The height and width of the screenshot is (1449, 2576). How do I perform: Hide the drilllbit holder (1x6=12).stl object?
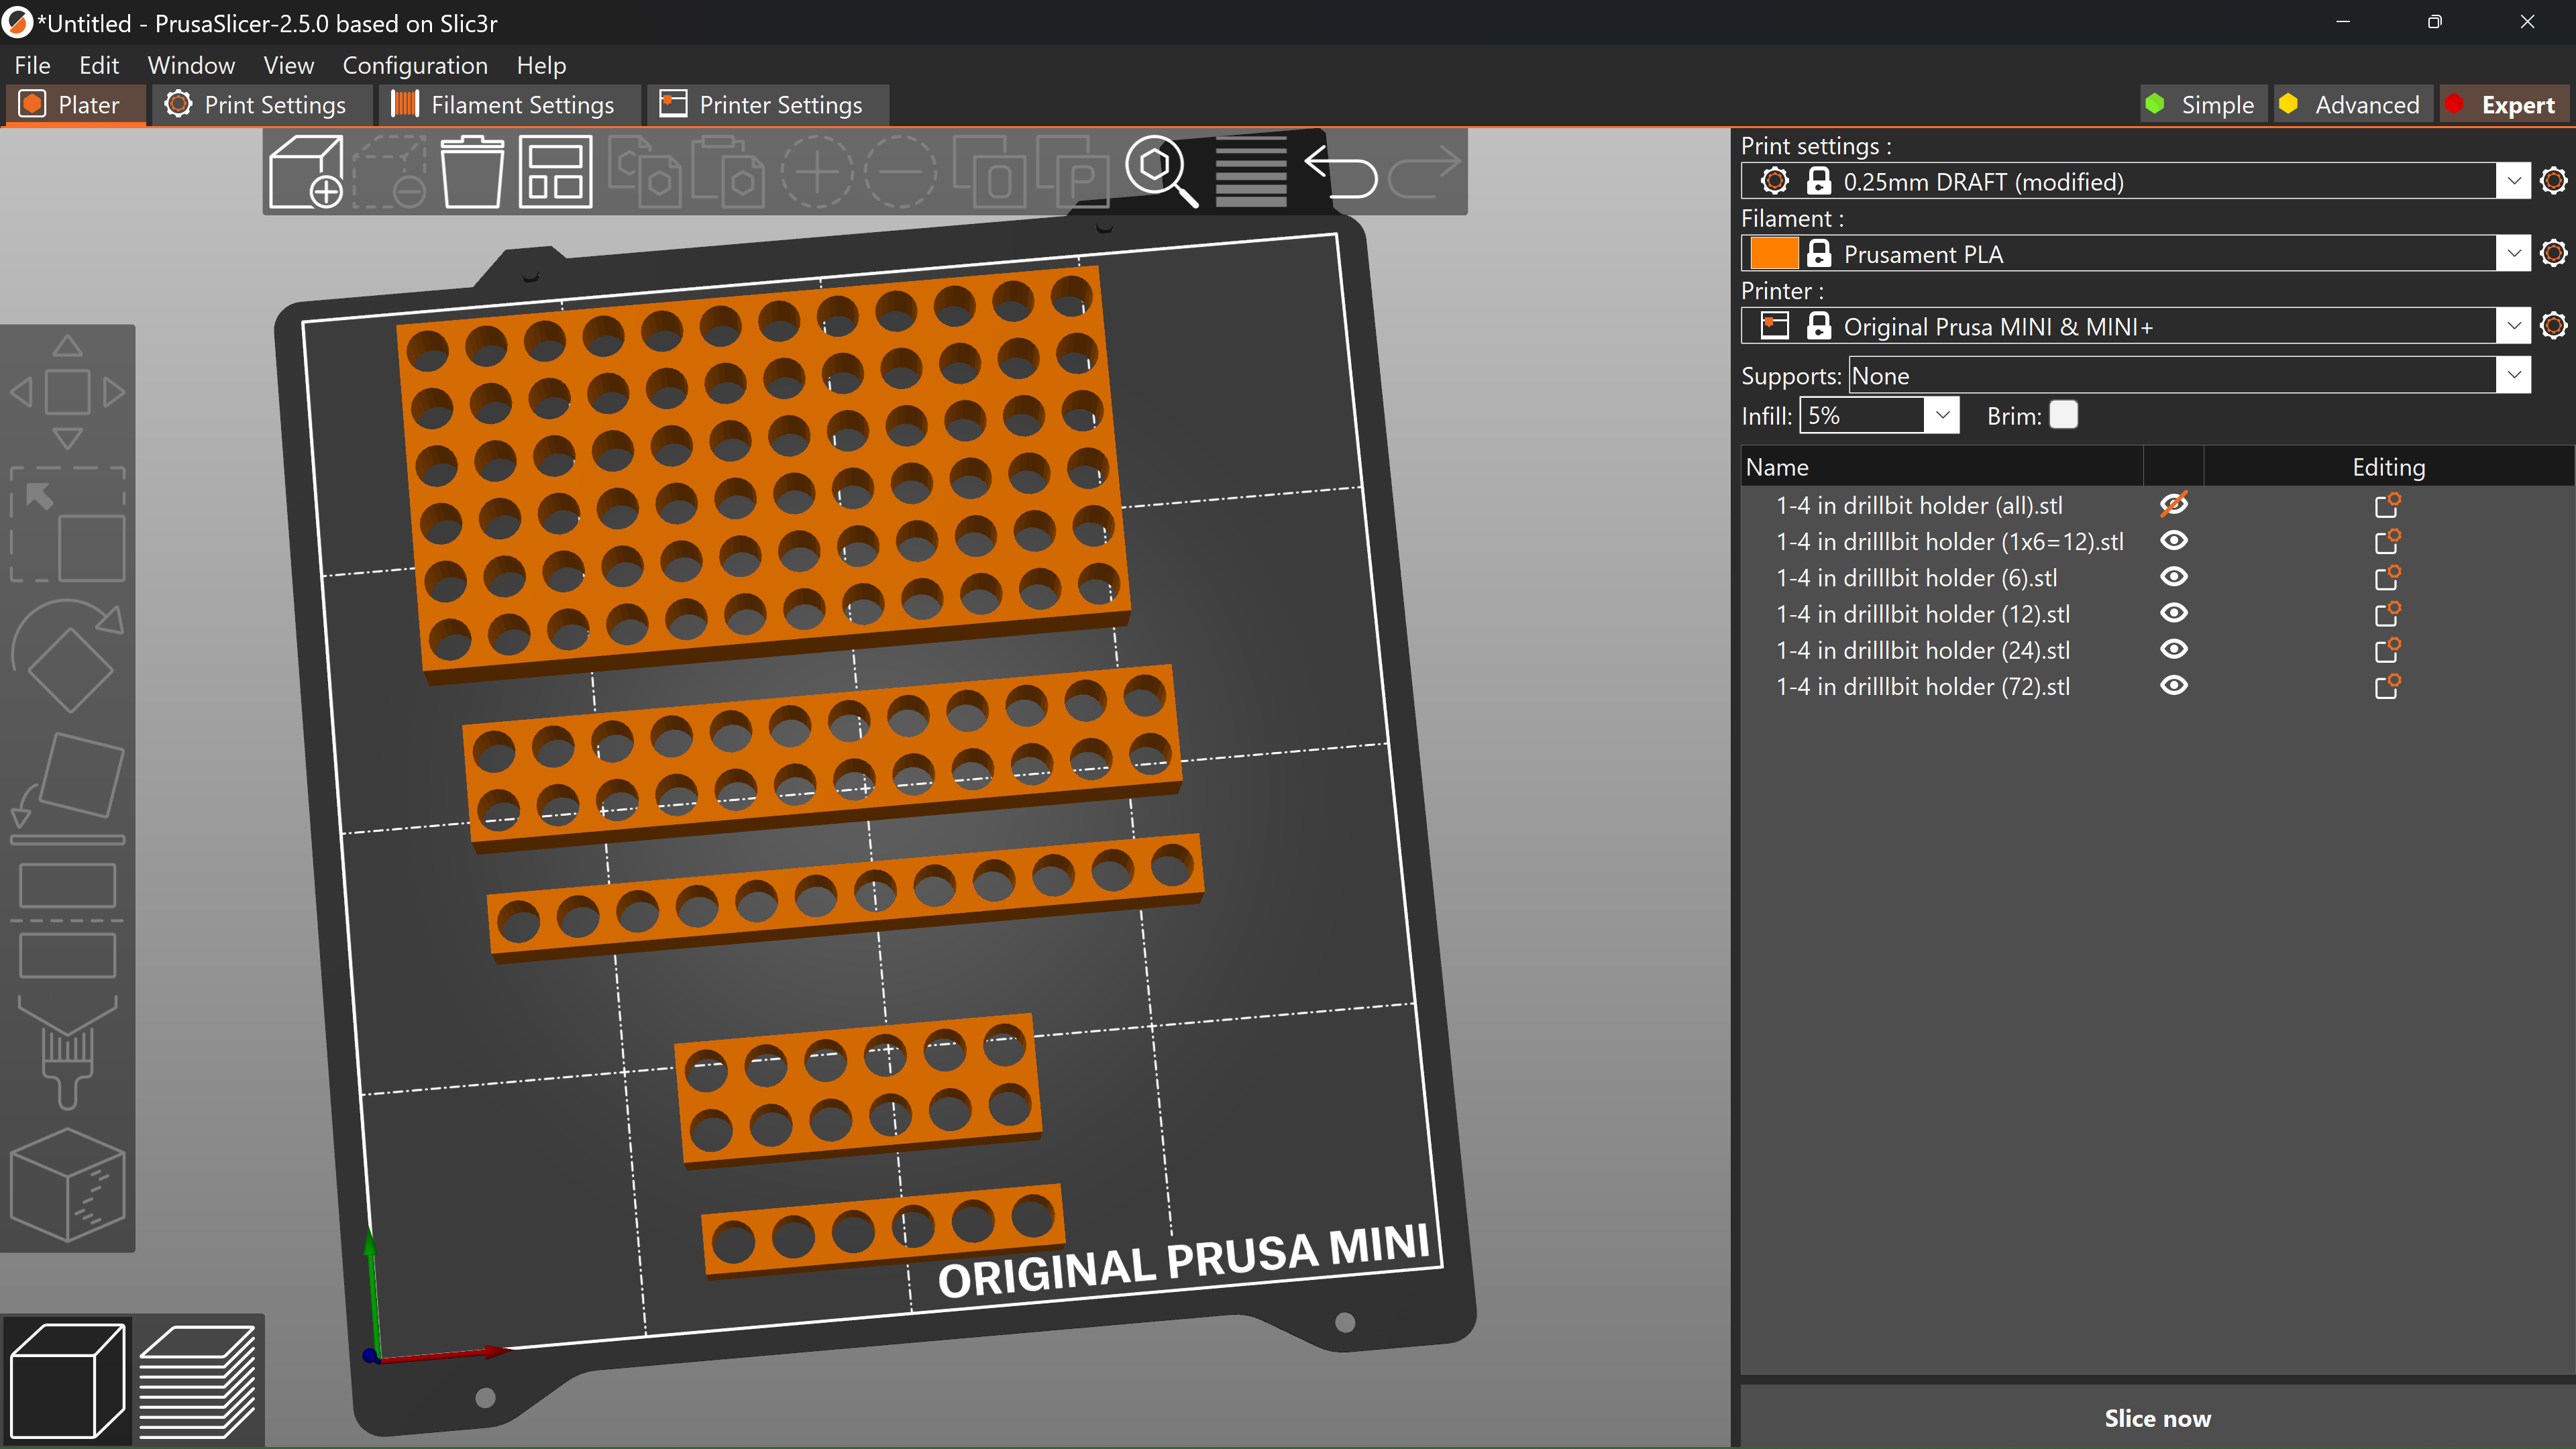point(2173,540)
